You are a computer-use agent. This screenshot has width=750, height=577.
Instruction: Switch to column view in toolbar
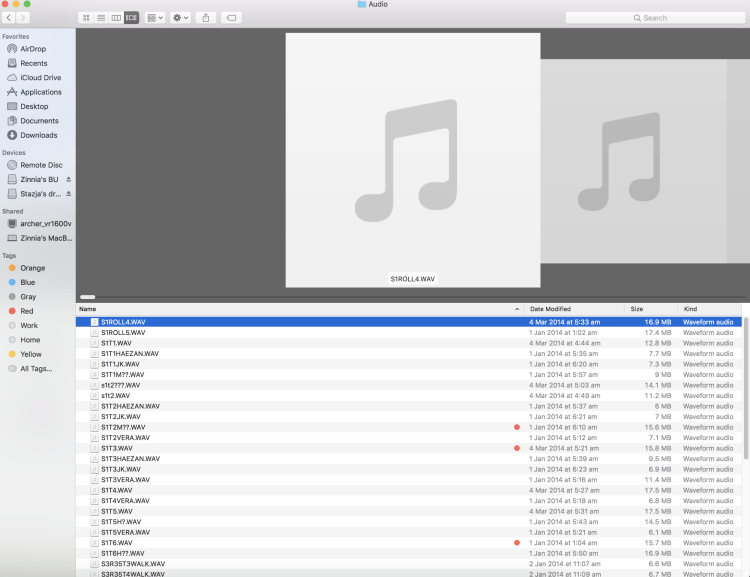(116, 18)
